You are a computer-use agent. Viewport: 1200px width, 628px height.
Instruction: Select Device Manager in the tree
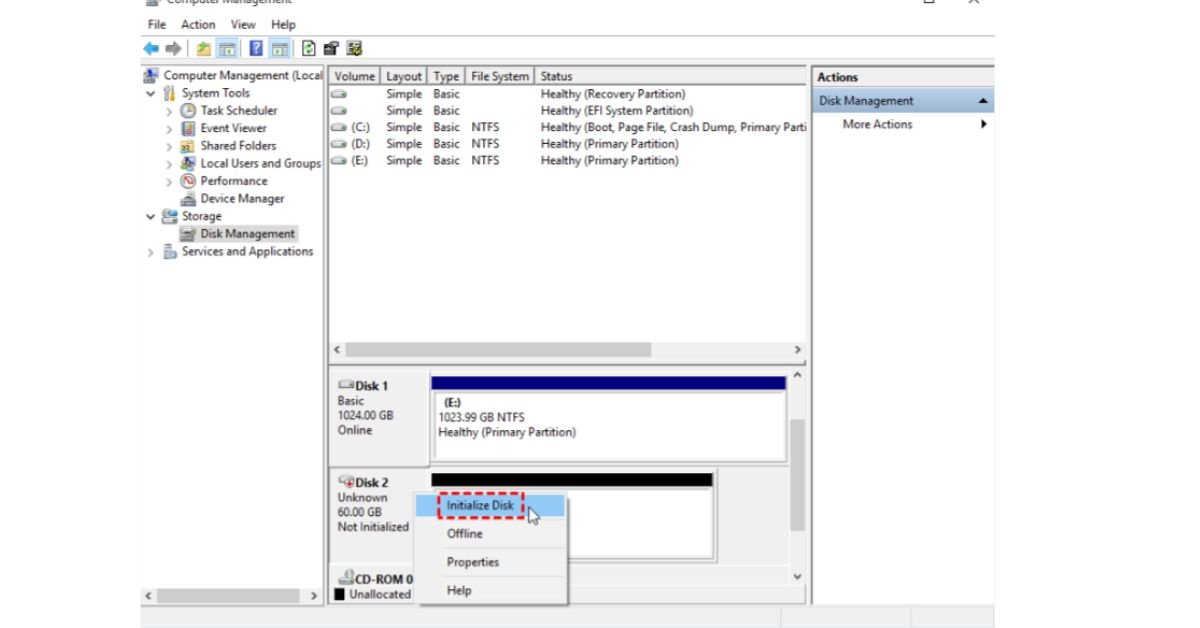click(242, 198)
